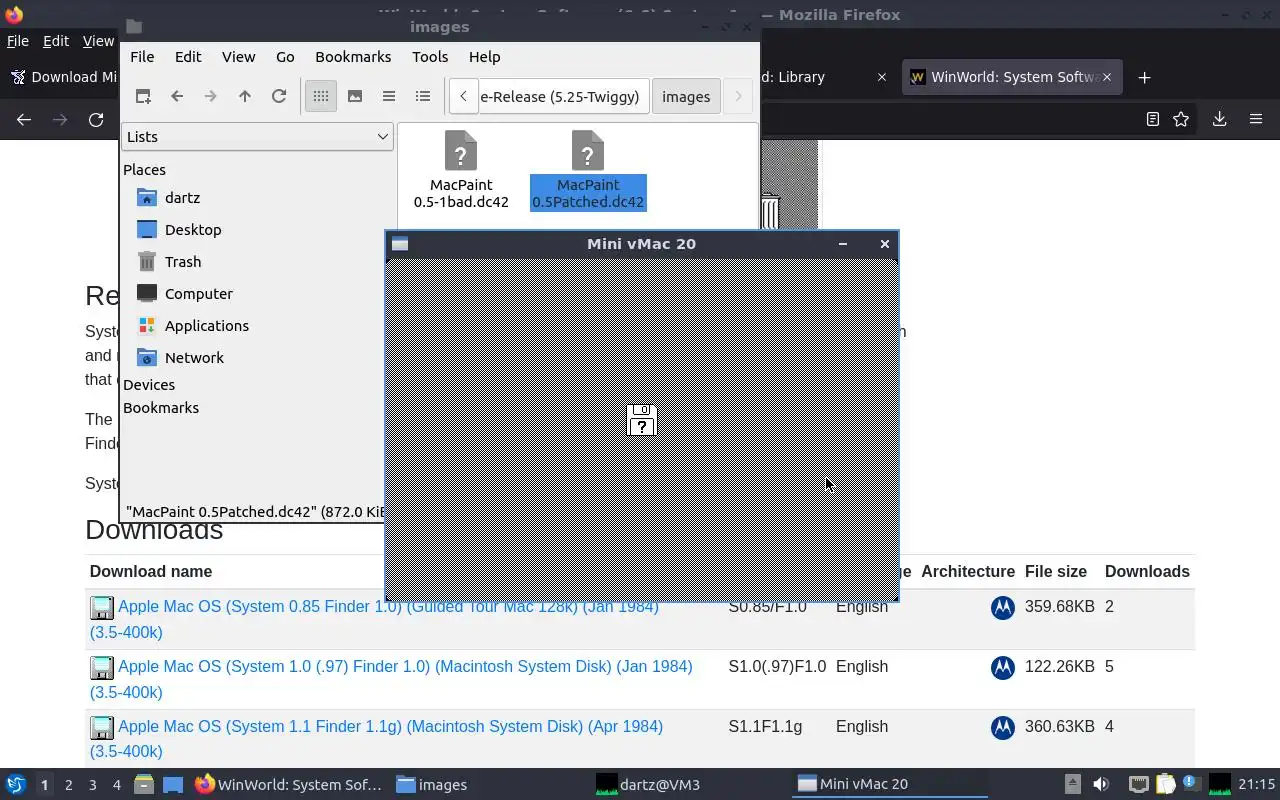Open the volume control in tray
Viewport: 1280px width, 800px height.
pyautogui.click(x=1101, y=785)
